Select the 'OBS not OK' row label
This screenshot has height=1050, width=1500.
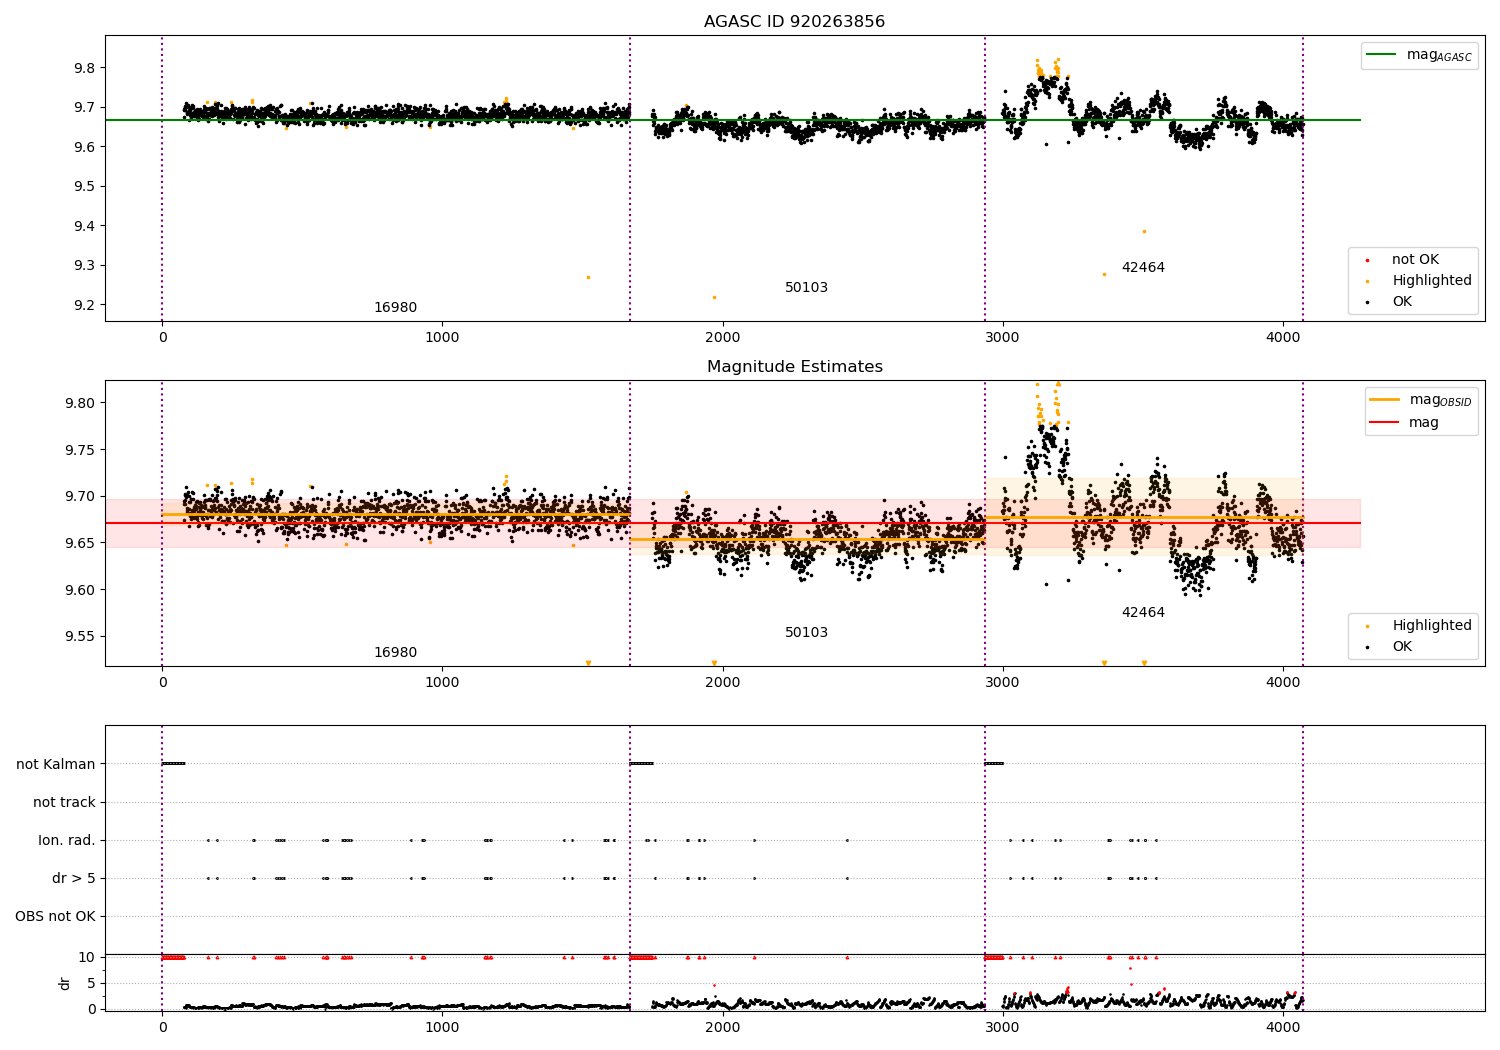click(x=55, y=917)
